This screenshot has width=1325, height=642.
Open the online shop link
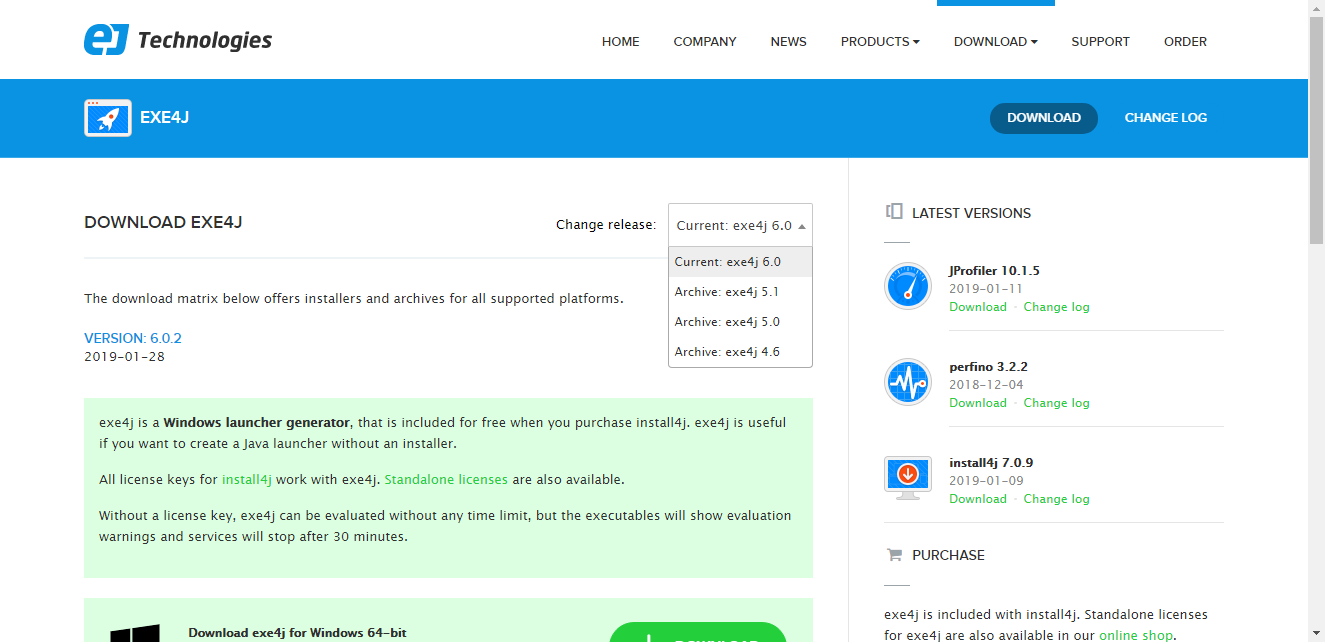1136,635
